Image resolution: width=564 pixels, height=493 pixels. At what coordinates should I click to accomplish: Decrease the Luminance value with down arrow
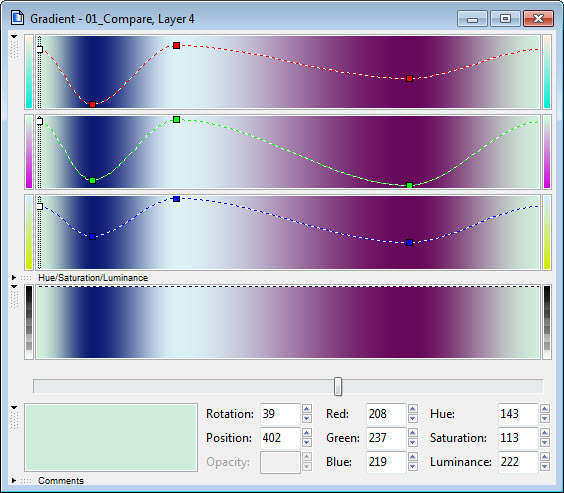(x=545, y=467)
